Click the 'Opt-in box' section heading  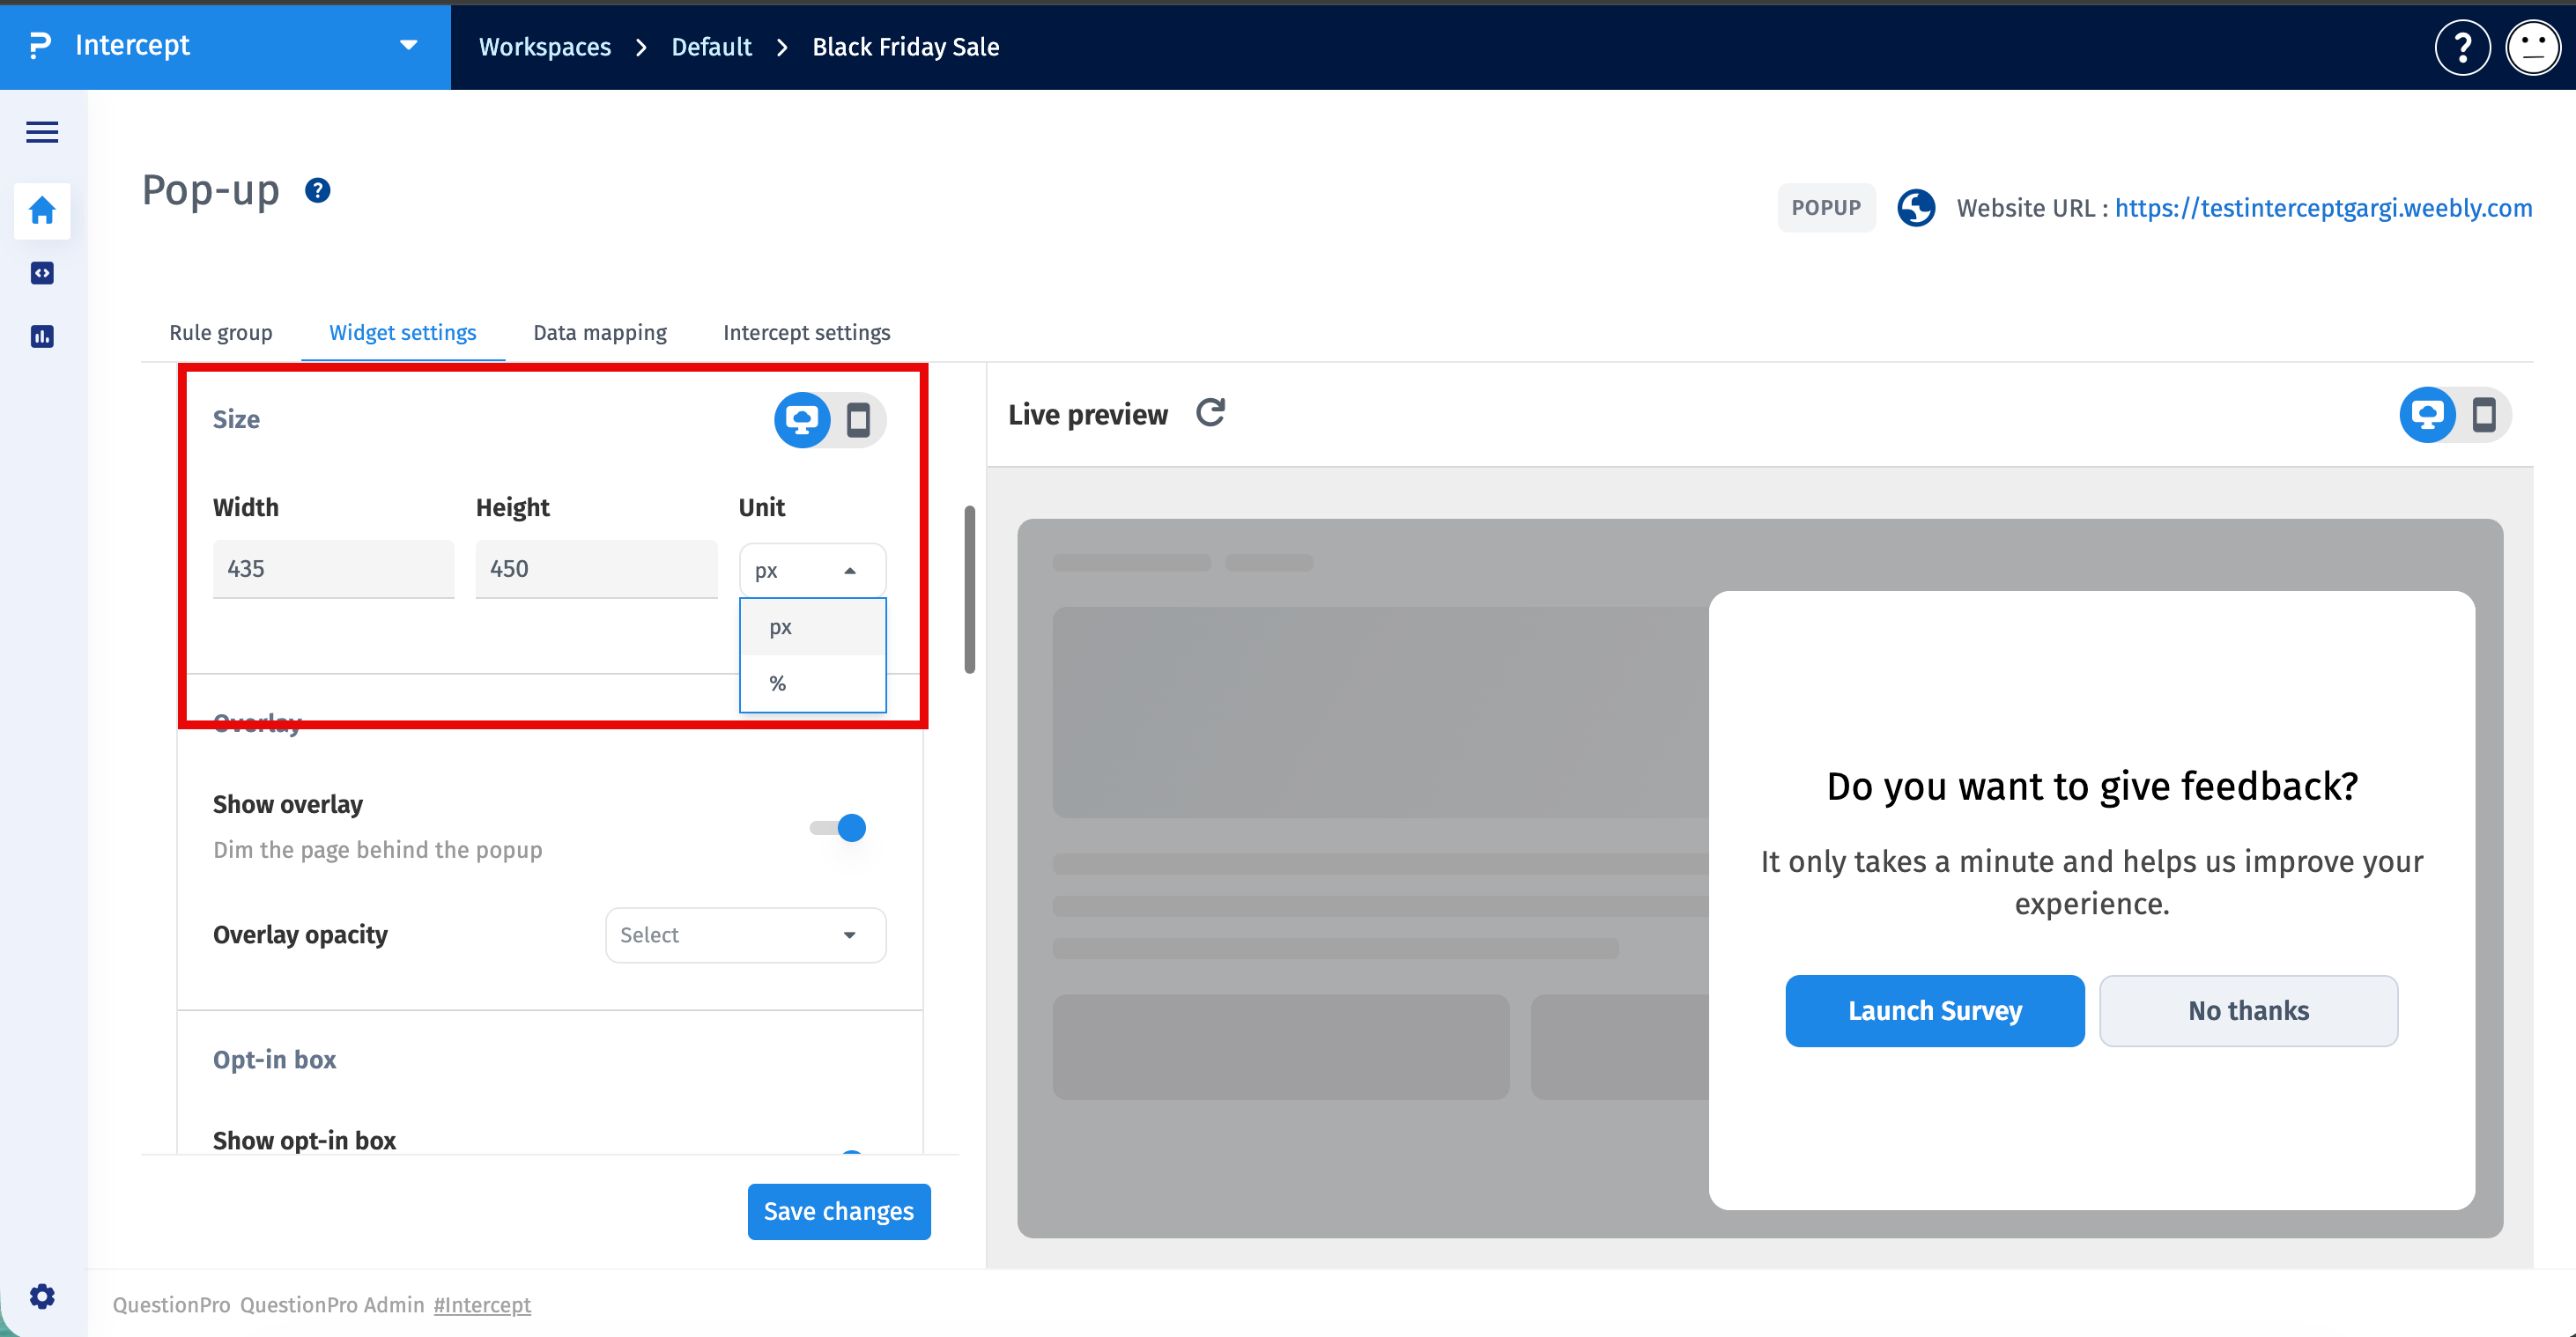pyautogui.click(x=274, y=1059)
